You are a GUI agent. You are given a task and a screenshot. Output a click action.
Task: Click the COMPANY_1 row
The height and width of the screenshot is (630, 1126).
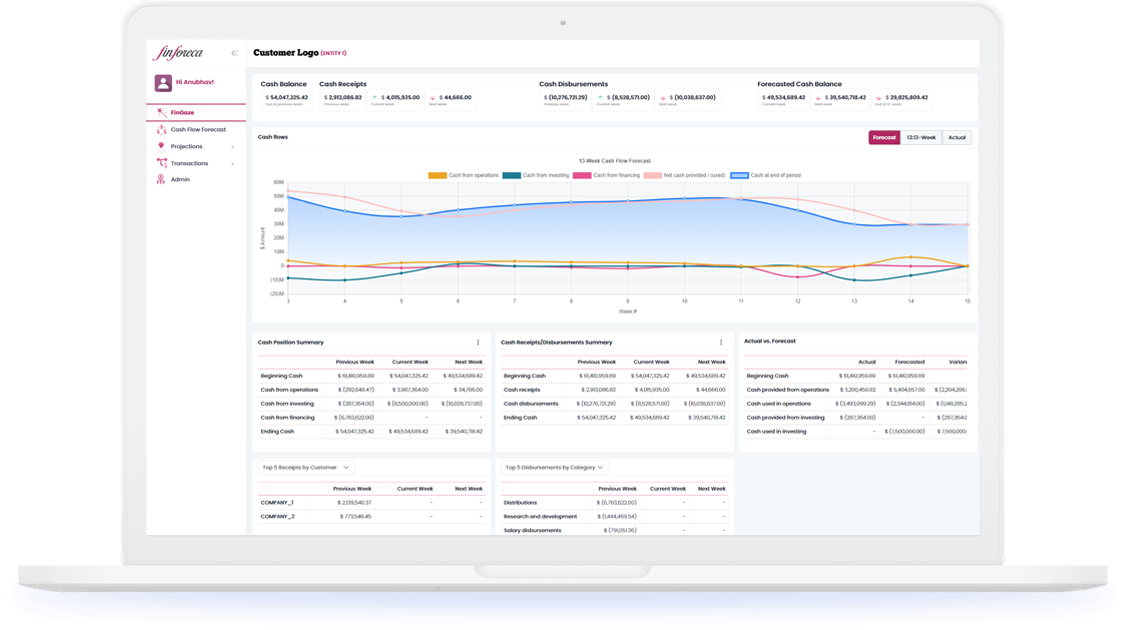pos(372,503)
